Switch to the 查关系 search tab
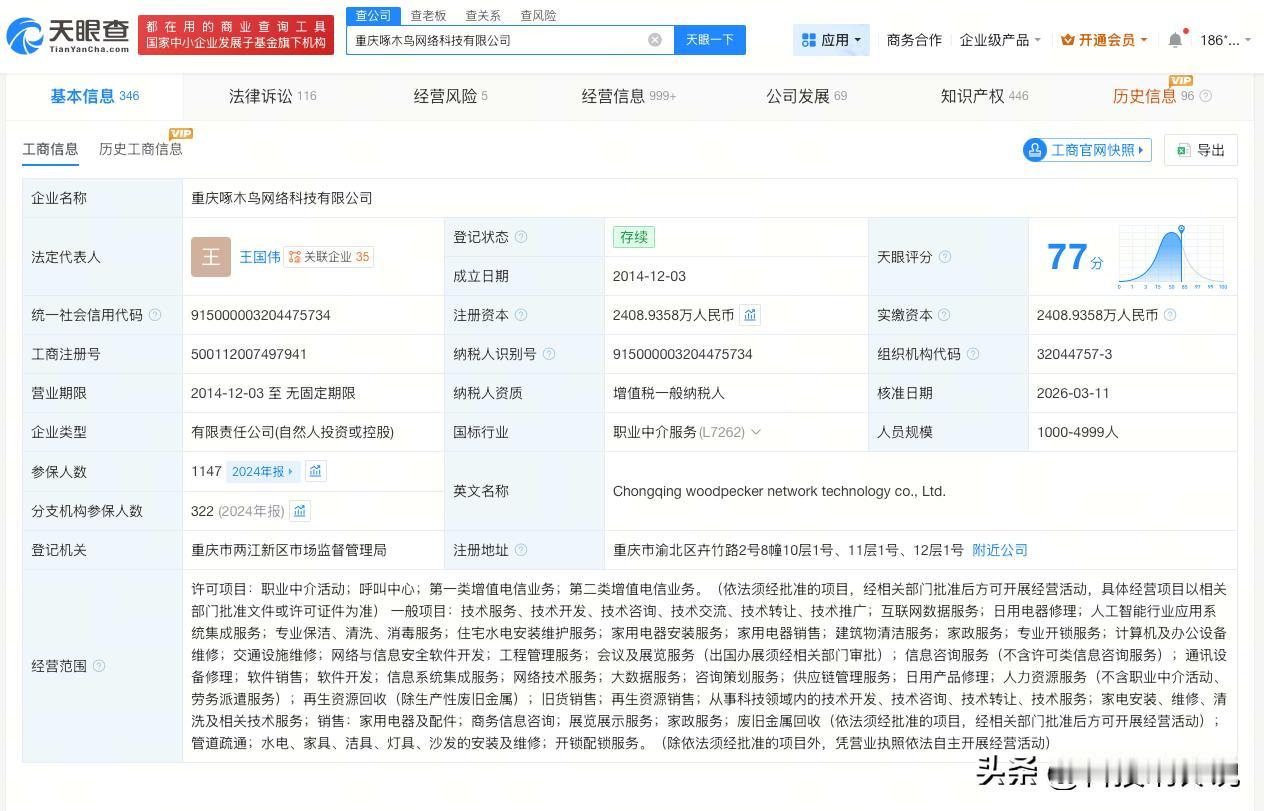 [x=483, y=15]
